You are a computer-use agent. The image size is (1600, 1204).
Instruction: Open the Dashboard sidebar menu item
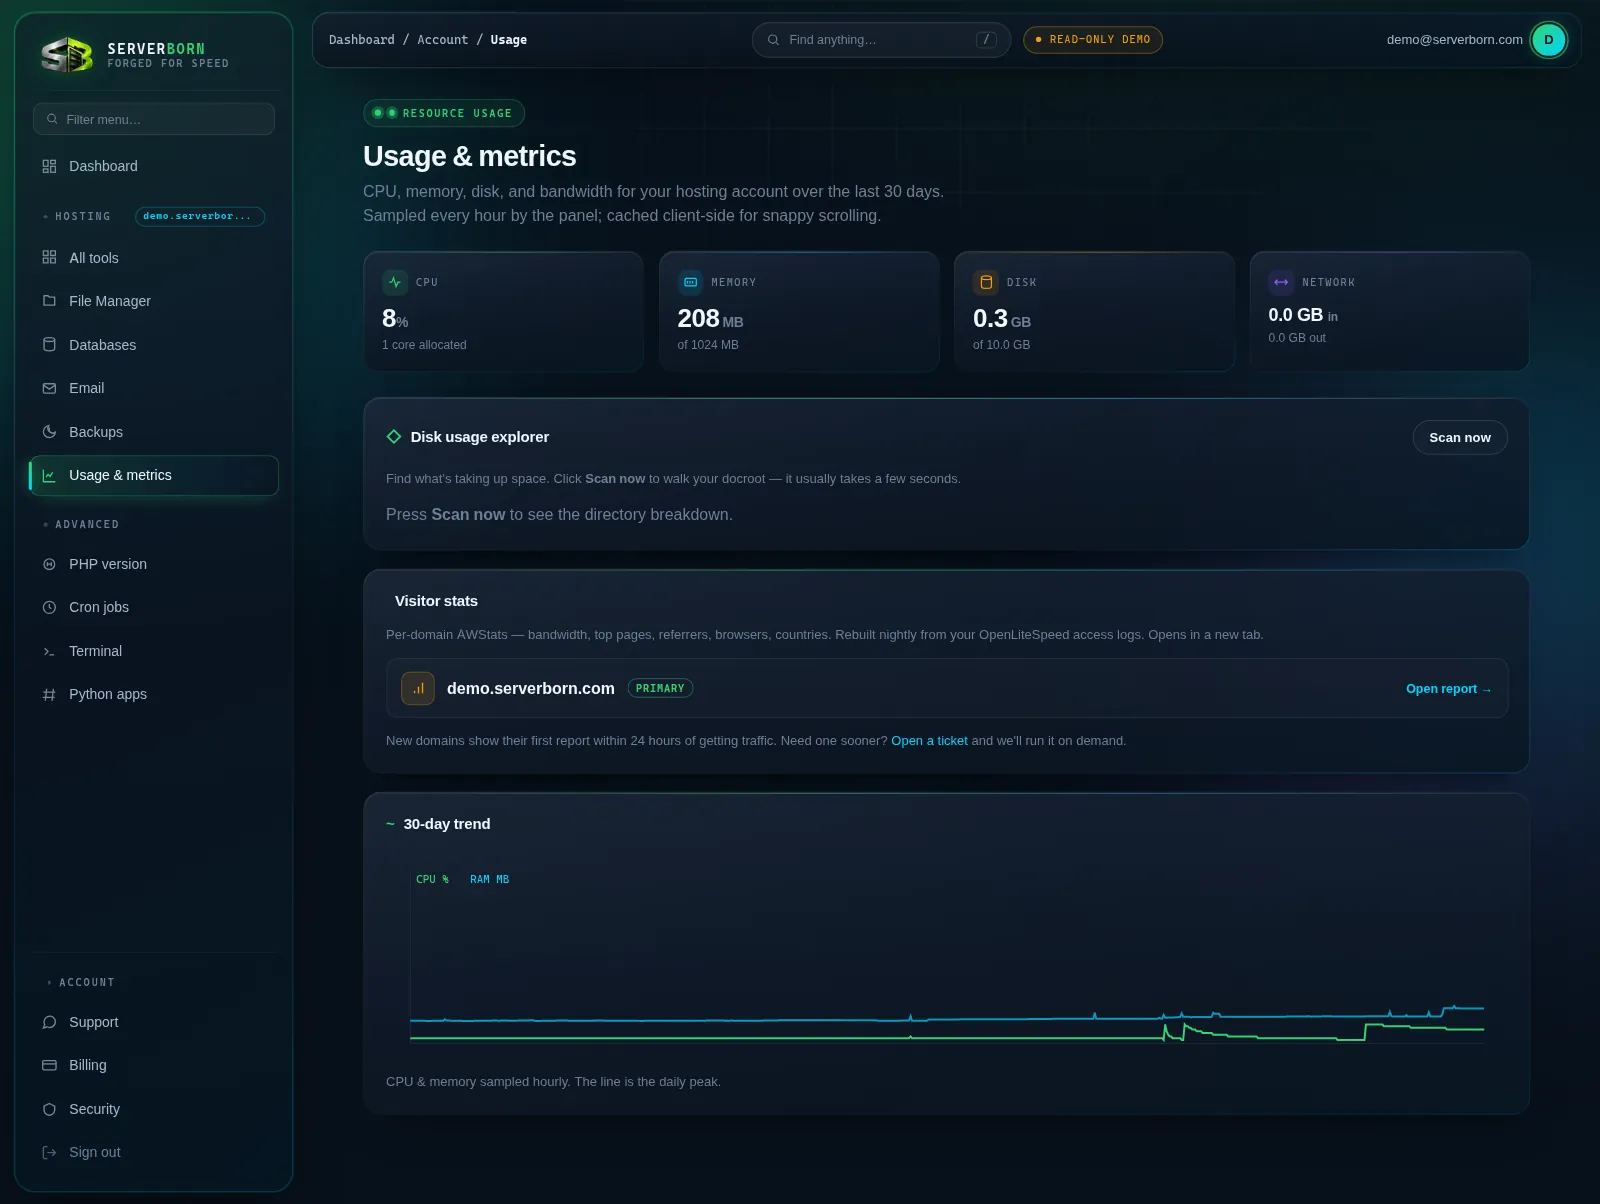click(154, 166)
